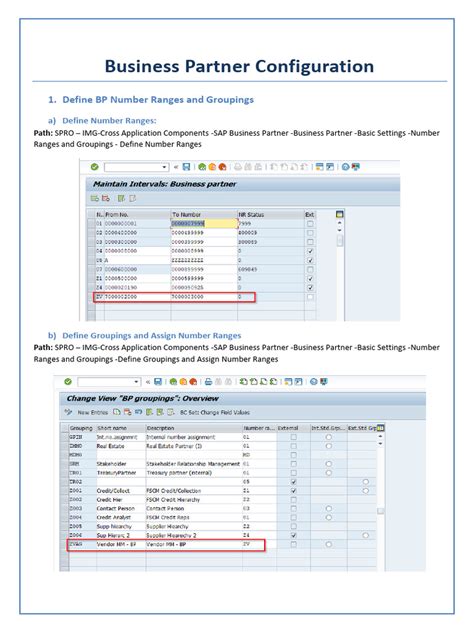Click New Entries button
This screenshot has height=632, width=474.
pyautogui.click(x=92, y=412)
